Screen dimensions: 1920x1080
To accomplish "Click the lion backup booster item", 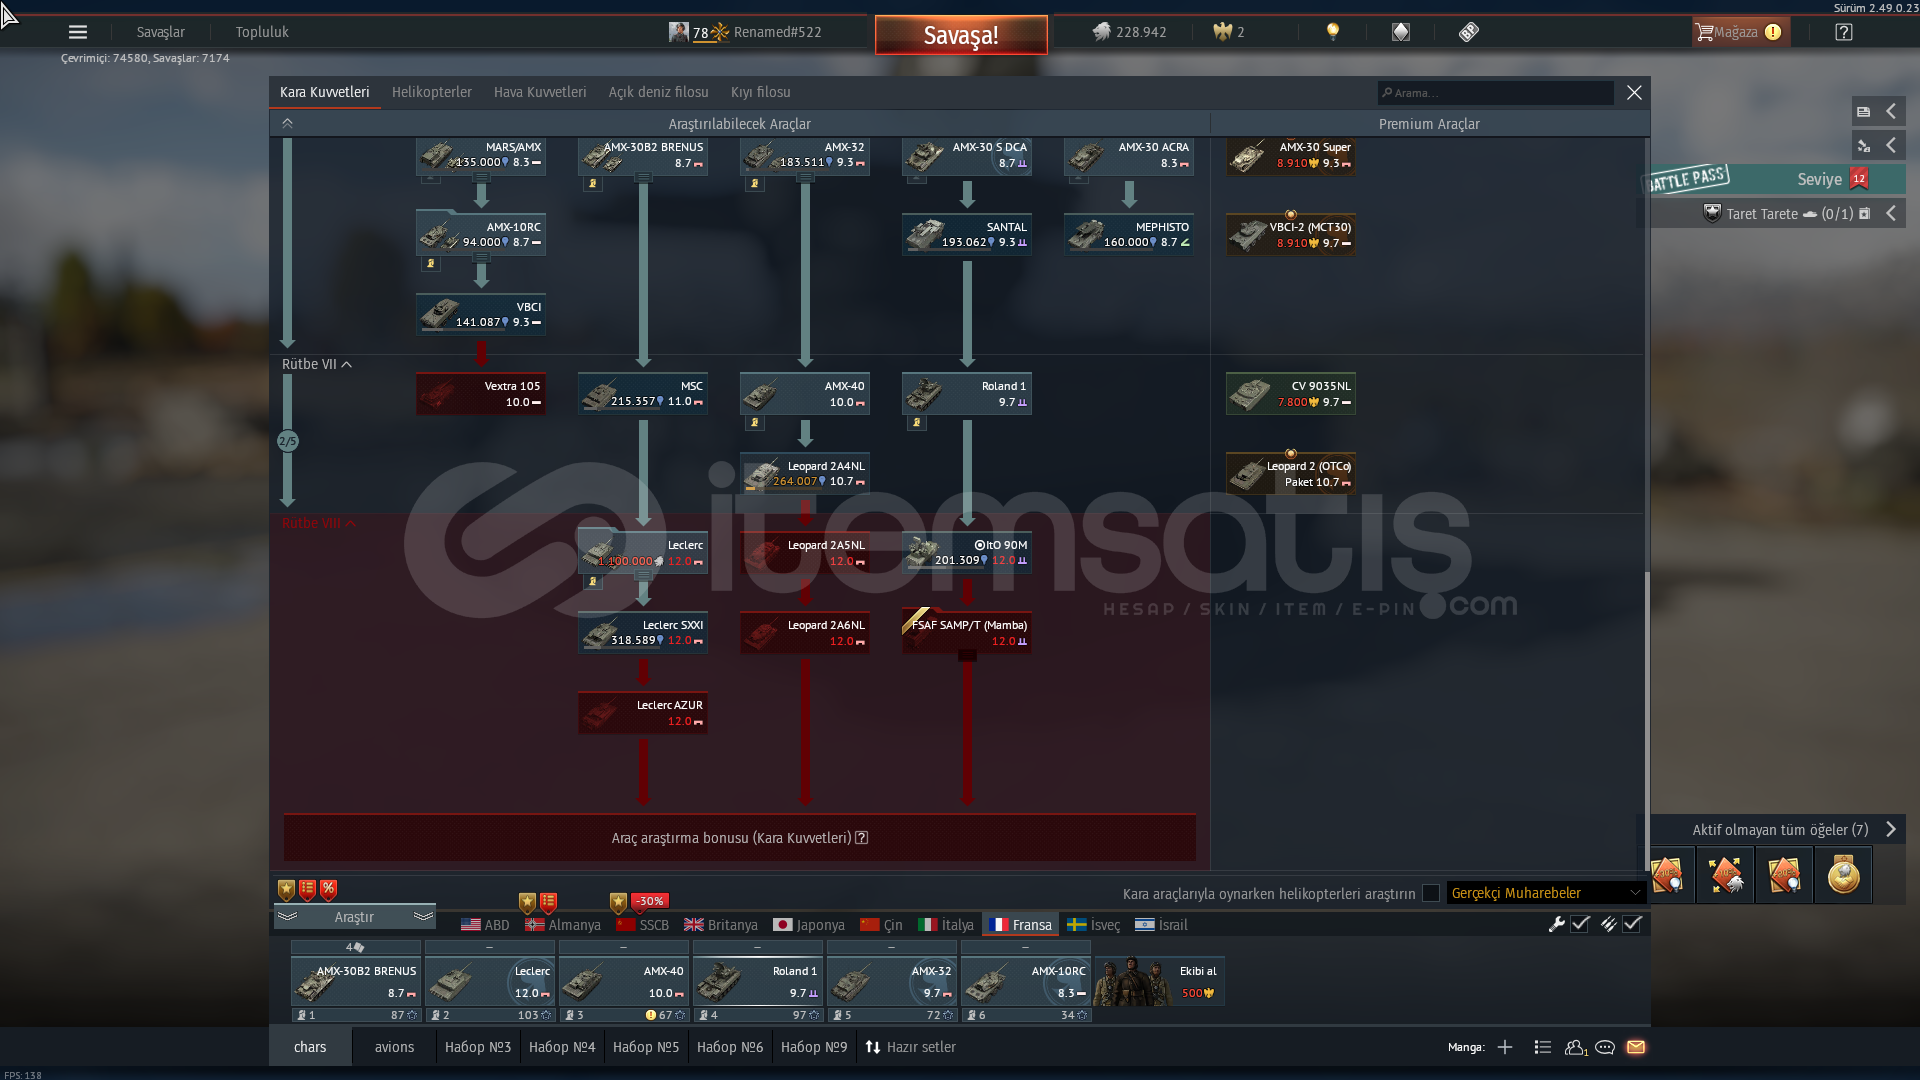I will (x=1725, y=875).
